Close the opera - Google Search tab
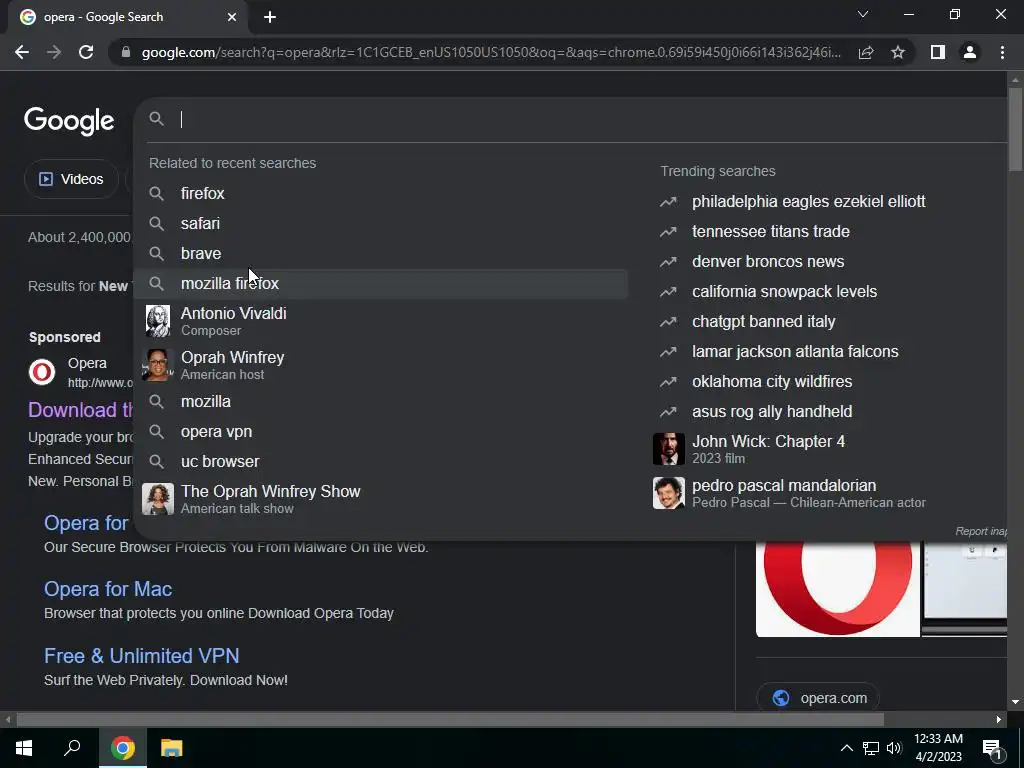 [x=232, y=17]
